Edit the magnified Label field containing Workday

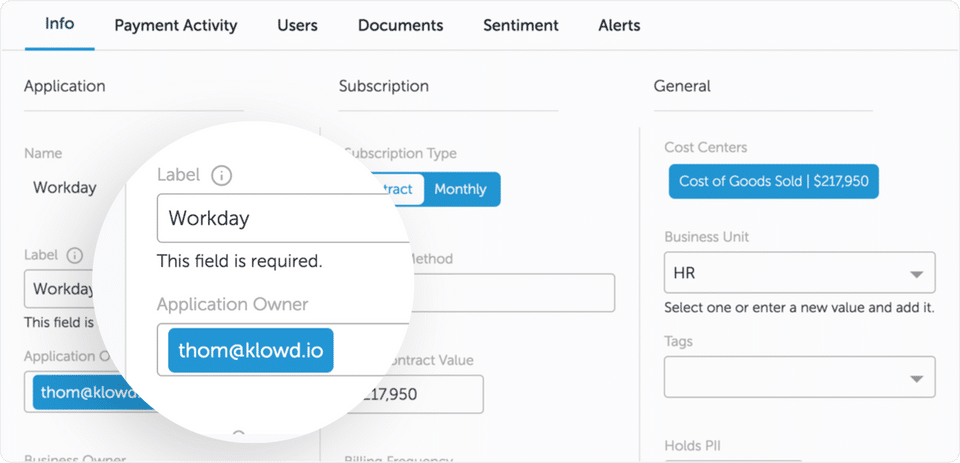[x=280, y=218]
